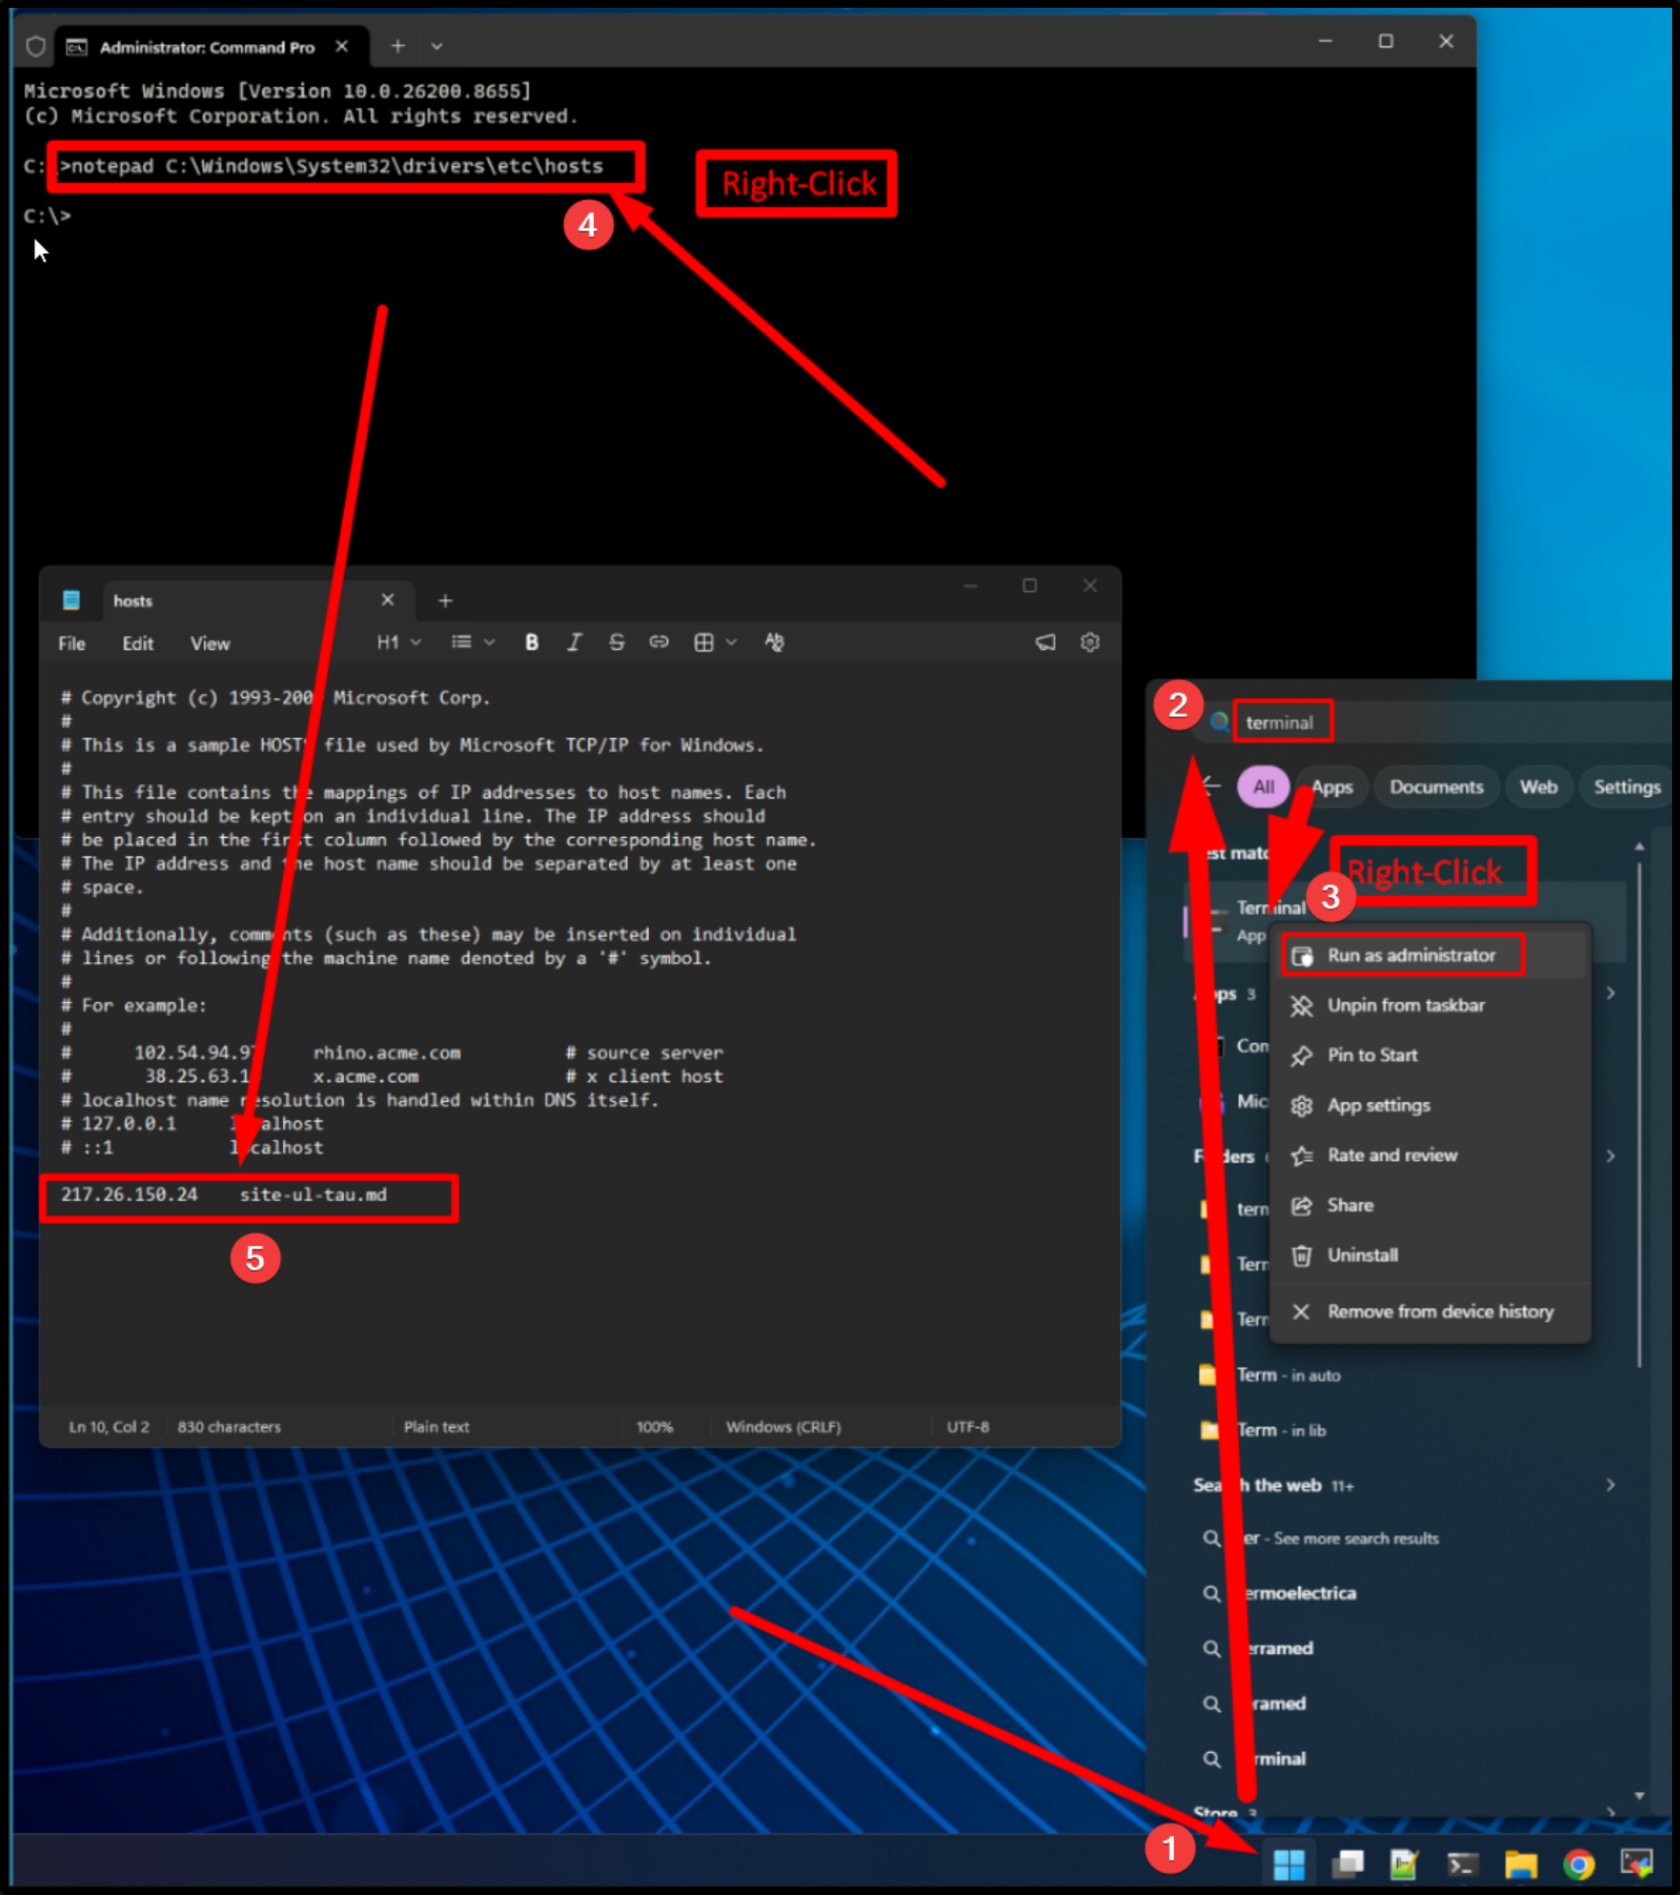Open the Edit menu in Notepad
The height and width of the screenshot is (1895, 1680).
coord(138,643)
